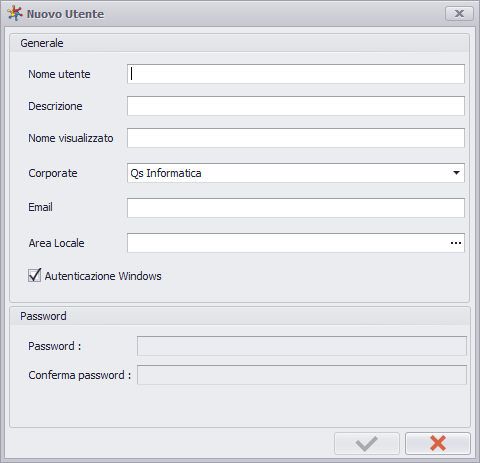Focus the Nome utente input field
The image size is (480, 463).
click(296, 74)
